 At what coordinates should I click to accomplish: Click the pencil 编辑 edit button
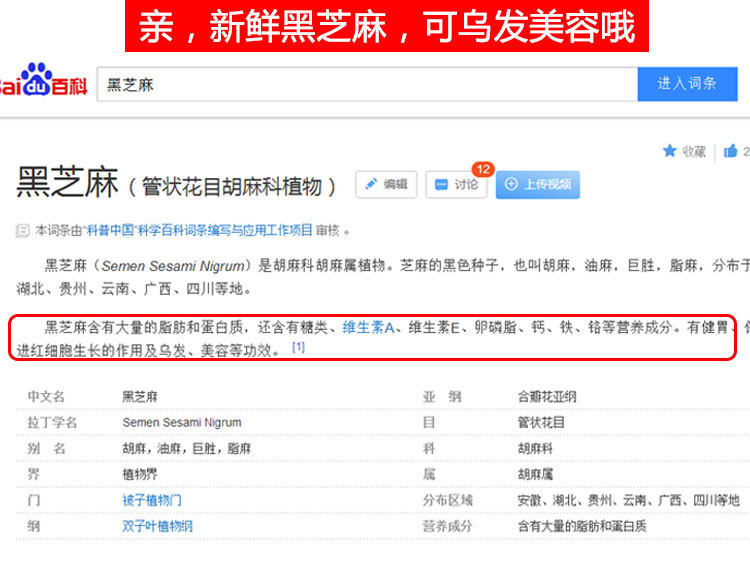click(386, 184)
